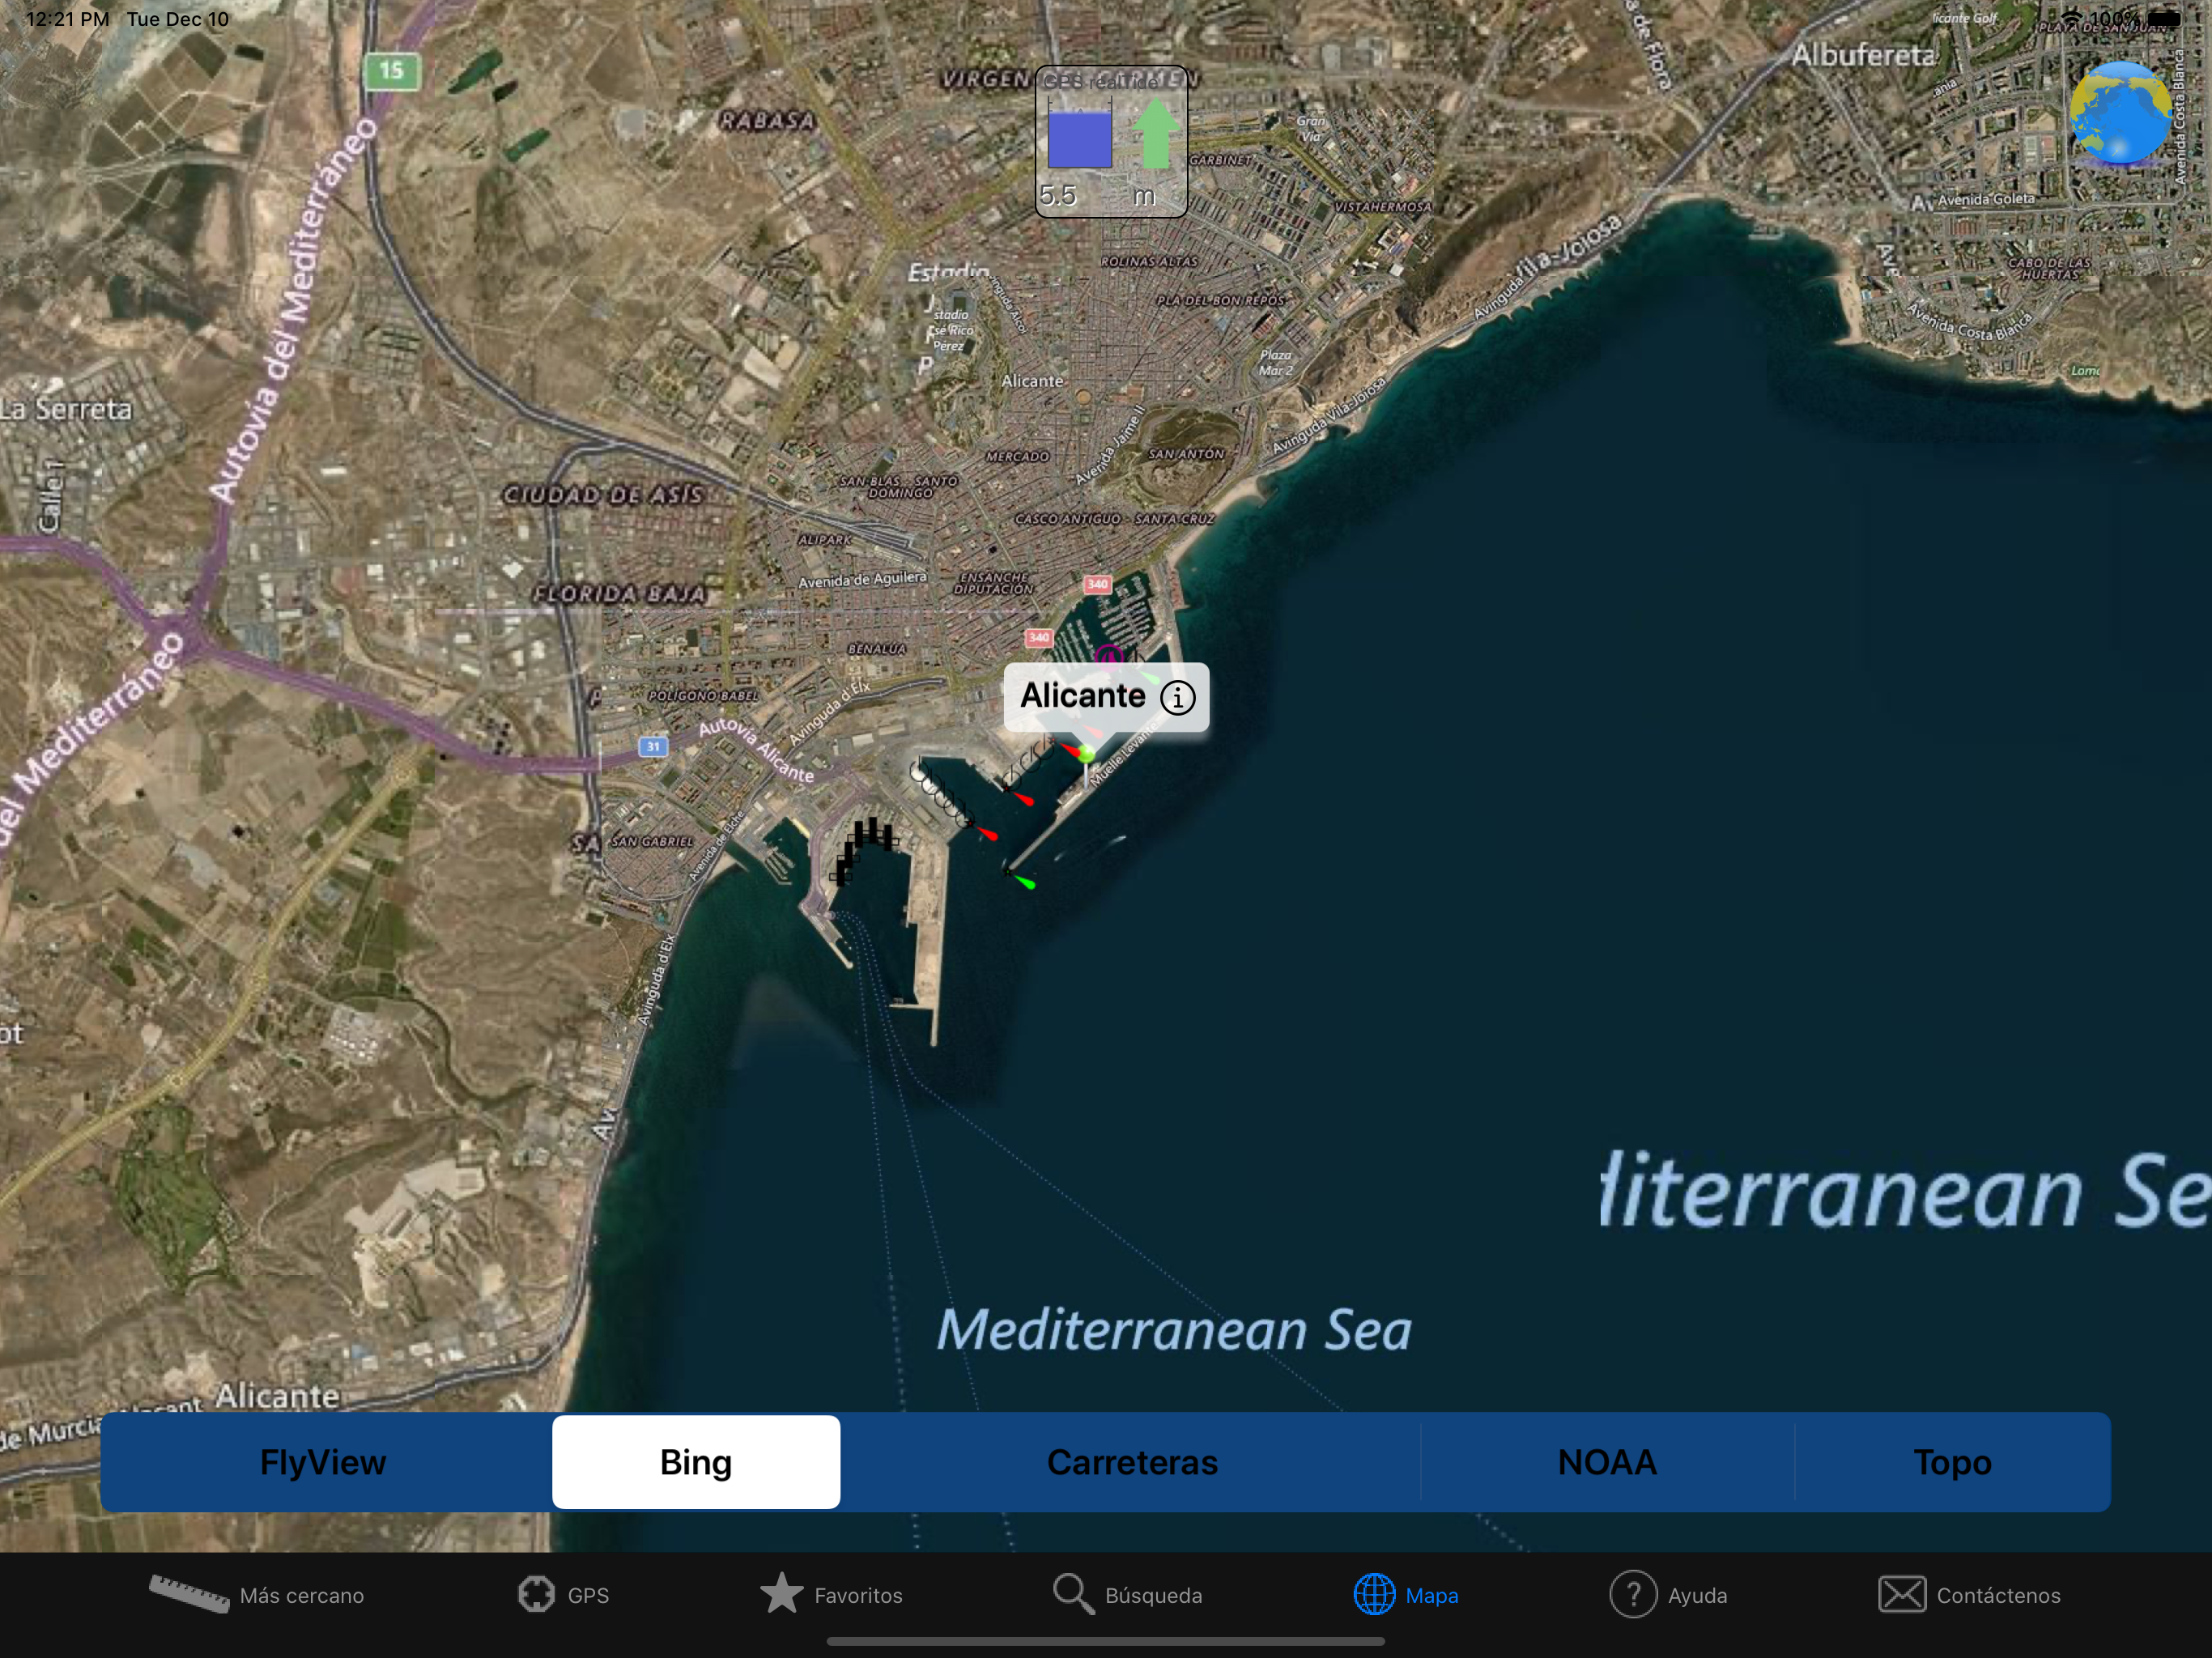Viewport: 2212px width, 1658px height.
Task: Select the Mapa tab
Action: 1405,1595
